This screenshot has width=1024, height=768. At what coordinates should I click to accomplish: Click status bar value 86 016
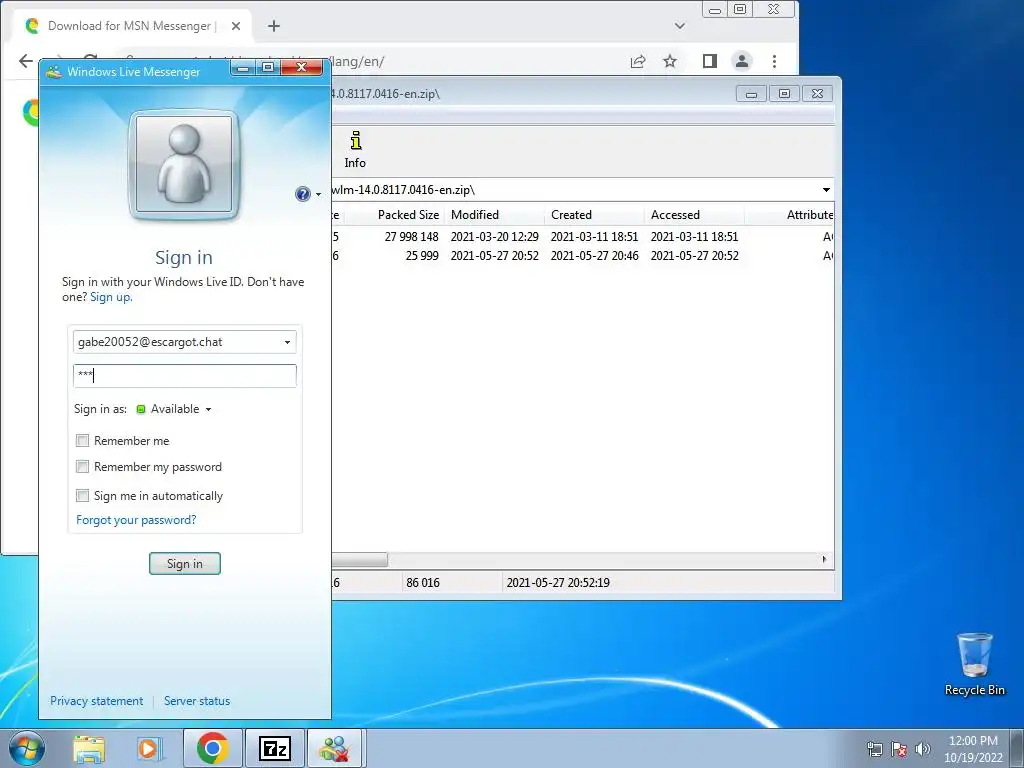423,583
